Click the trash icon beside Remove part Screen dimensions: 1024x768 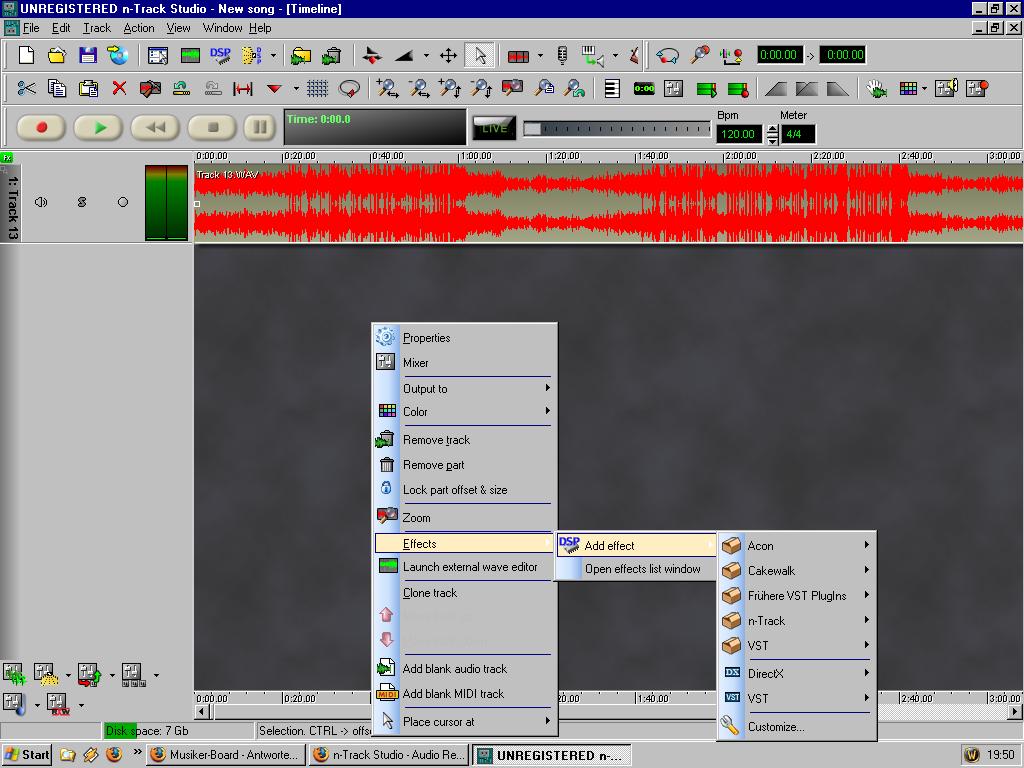pyautogui.click(x=387, y=464)
